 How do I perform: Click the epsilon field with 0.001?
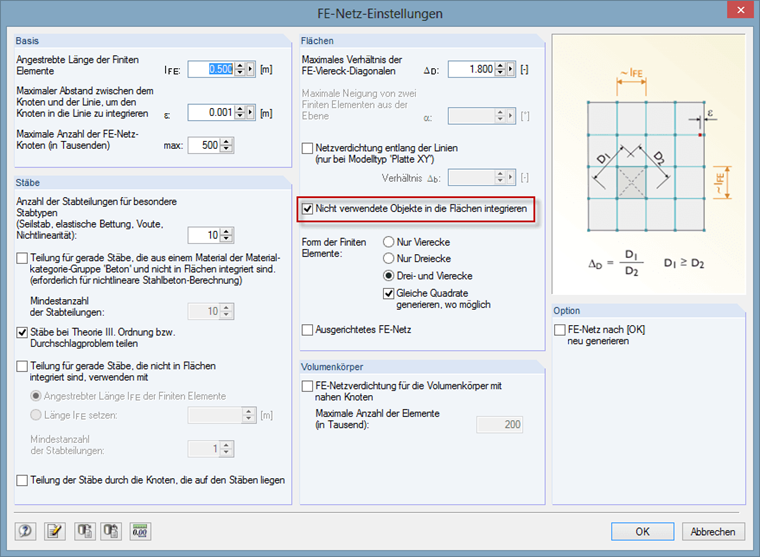click(211, 112)
